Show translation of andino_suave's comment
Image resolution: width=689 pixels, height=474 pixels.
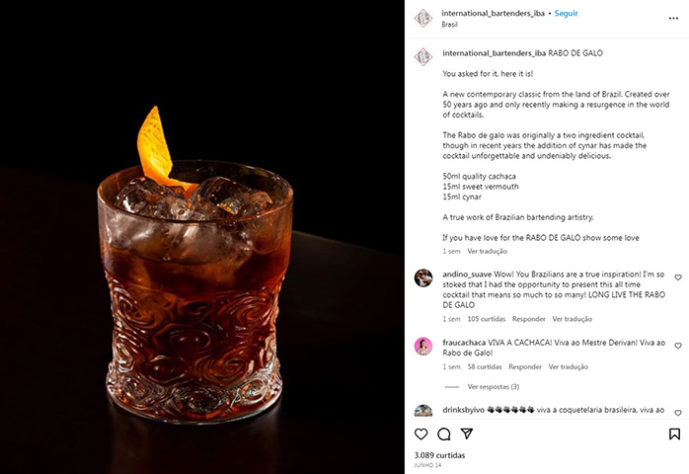[x=572, y=319]
